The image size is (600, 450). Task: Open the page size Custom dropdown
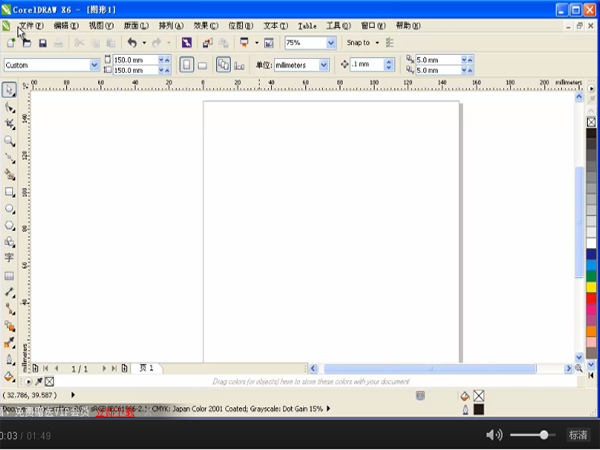pyautogui.click(x=94, y=65)
